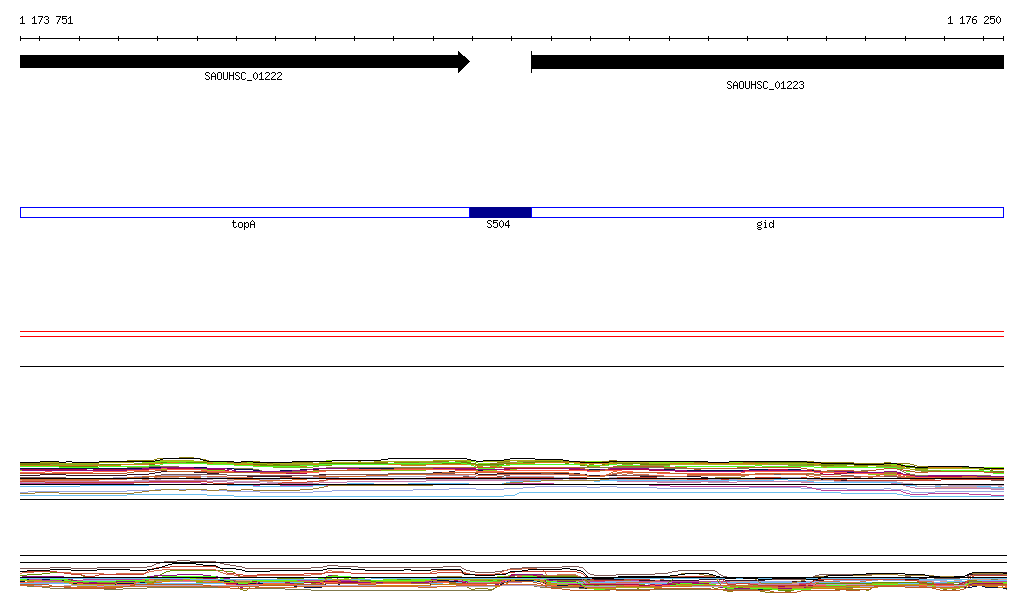Click the end coordinate 1 176 250
Viewport: 1024px width, 611px height.
(974, 20)
